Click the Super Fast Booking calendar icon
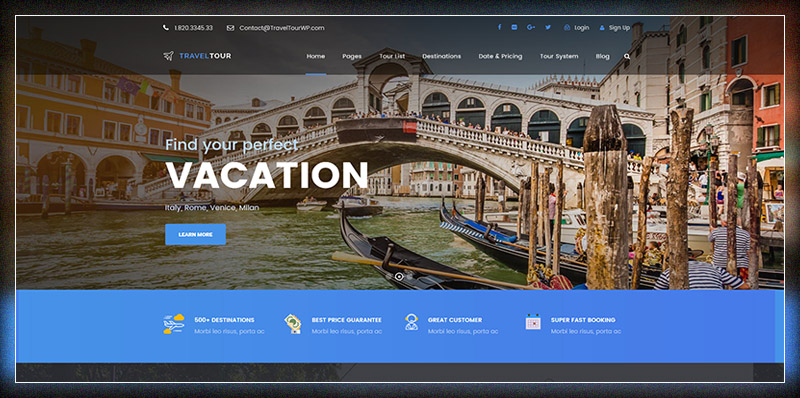Image resolution: width=800 pixels, height=398 pixels. tap(533, 322)
